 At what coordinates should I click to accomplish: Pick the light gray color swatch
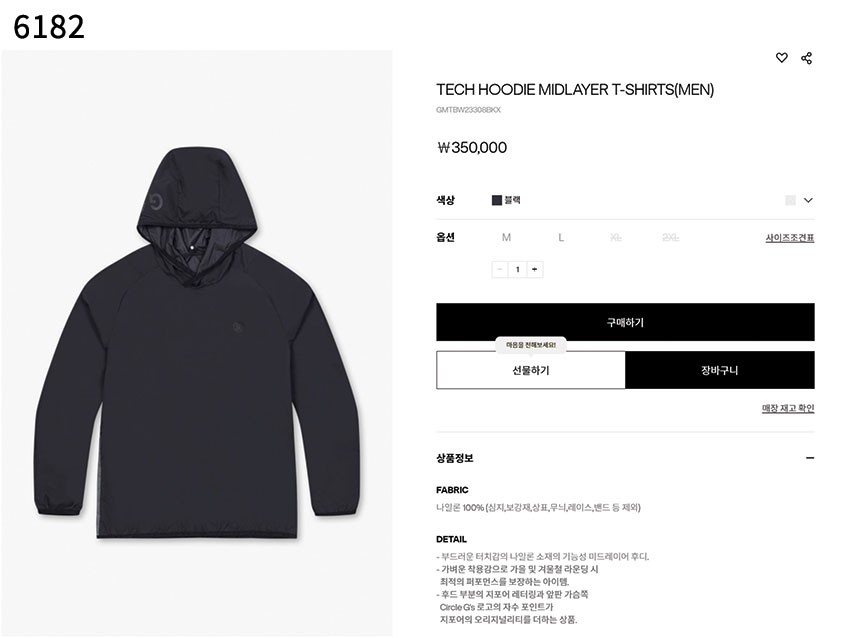(790, 200)
